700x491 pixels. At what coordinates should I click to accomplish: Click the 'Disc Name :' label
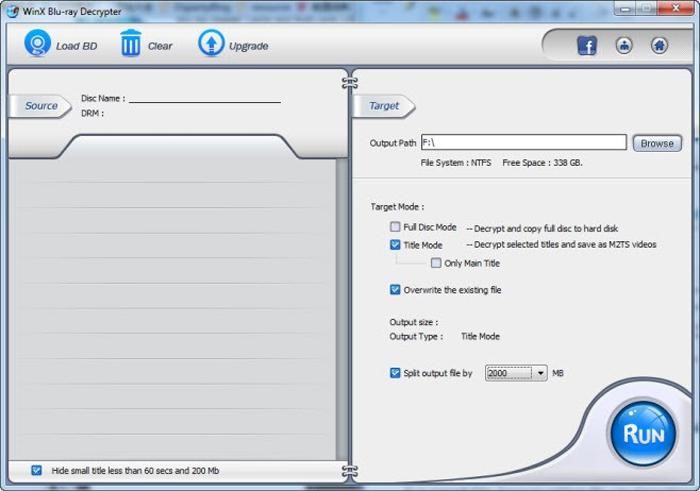pos(103,98)
